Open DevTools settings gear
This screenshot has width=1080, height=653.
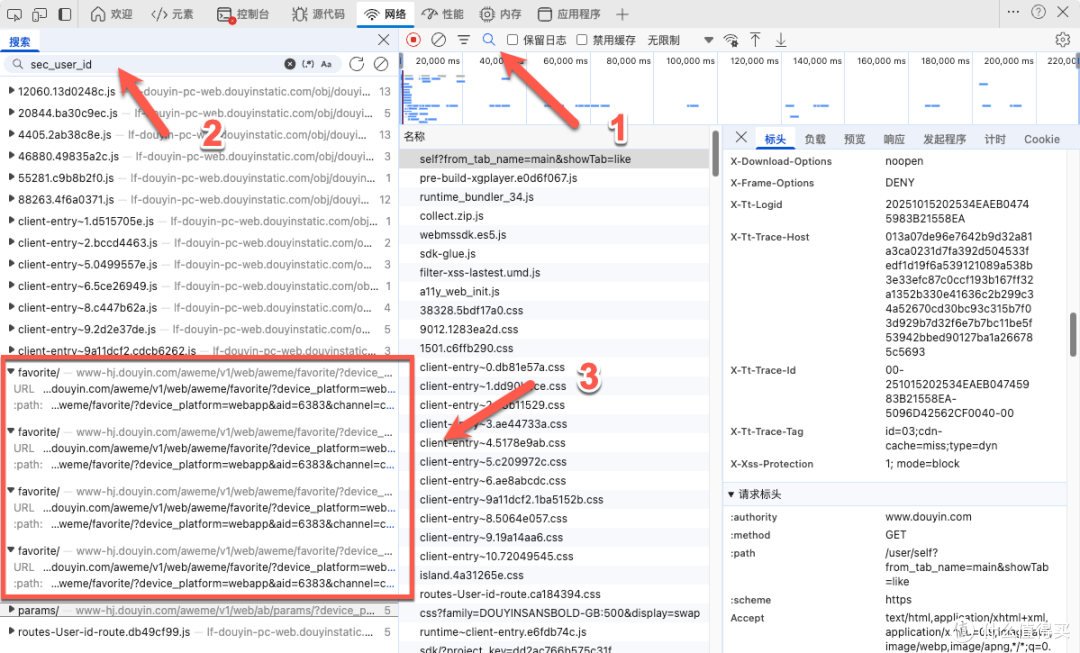(x=1062, y=39)
